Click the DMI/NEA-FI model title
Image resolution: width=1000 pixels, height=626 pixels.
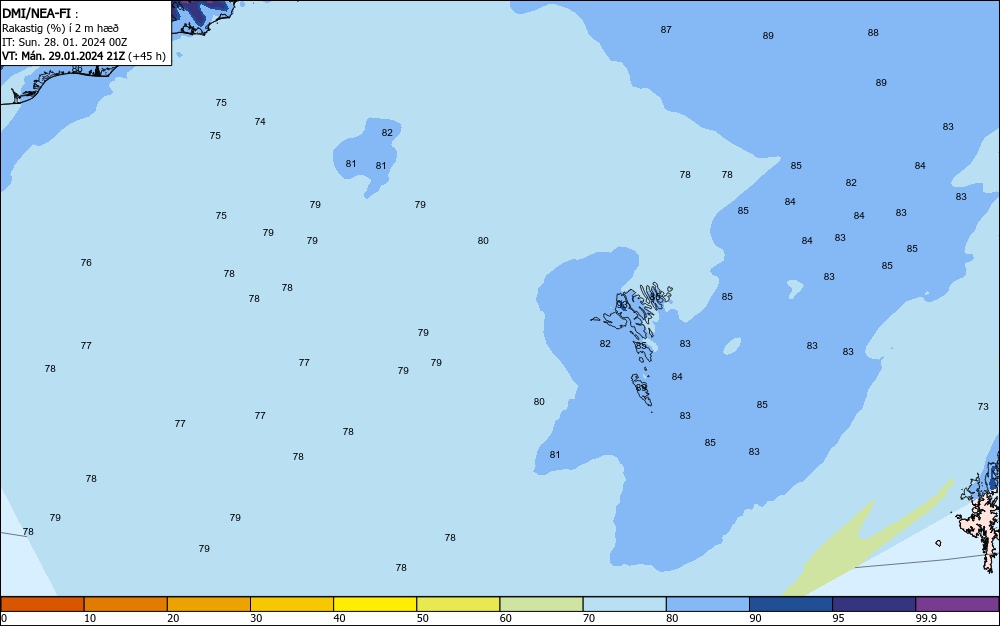pos(40,13)
